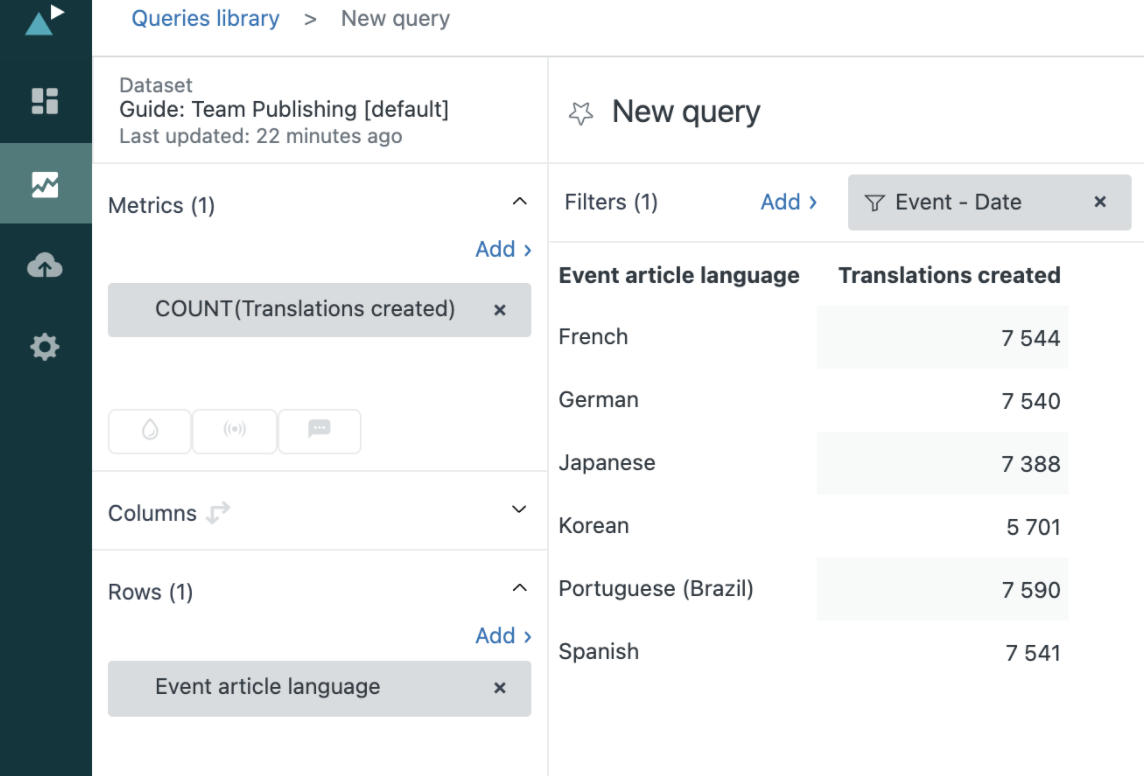Open the droplet result manipulation button
The image size is (1144, 776).
[150, 431]
